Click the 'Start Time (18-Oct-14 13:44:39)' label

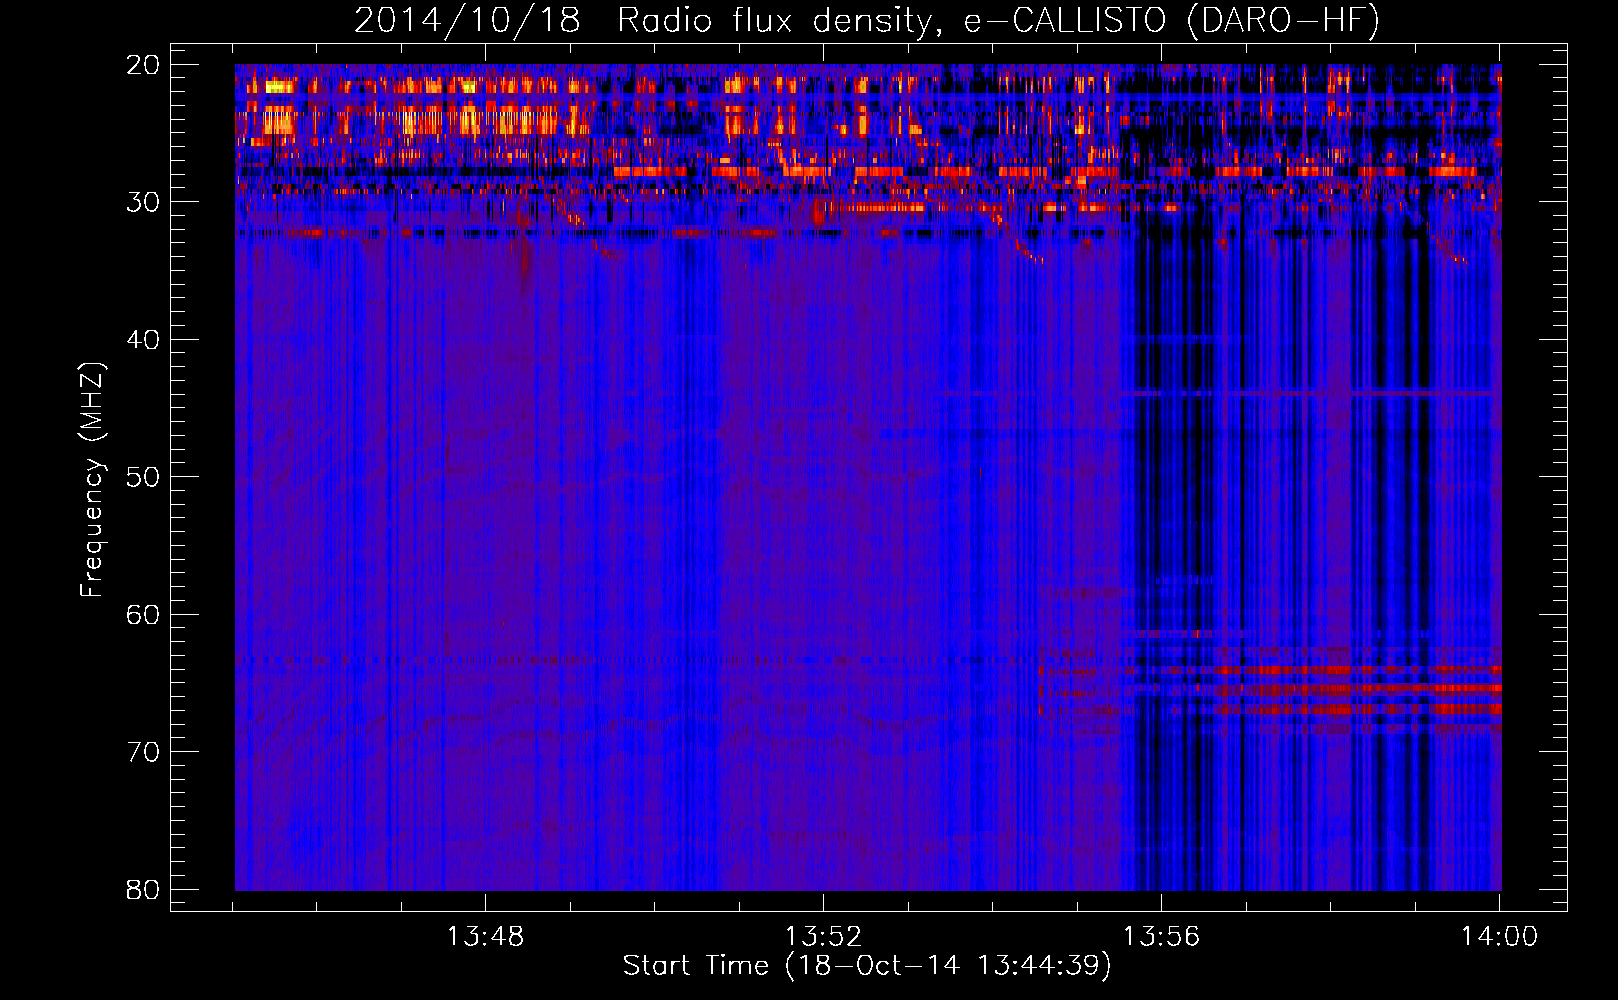[x=867, y=966]
